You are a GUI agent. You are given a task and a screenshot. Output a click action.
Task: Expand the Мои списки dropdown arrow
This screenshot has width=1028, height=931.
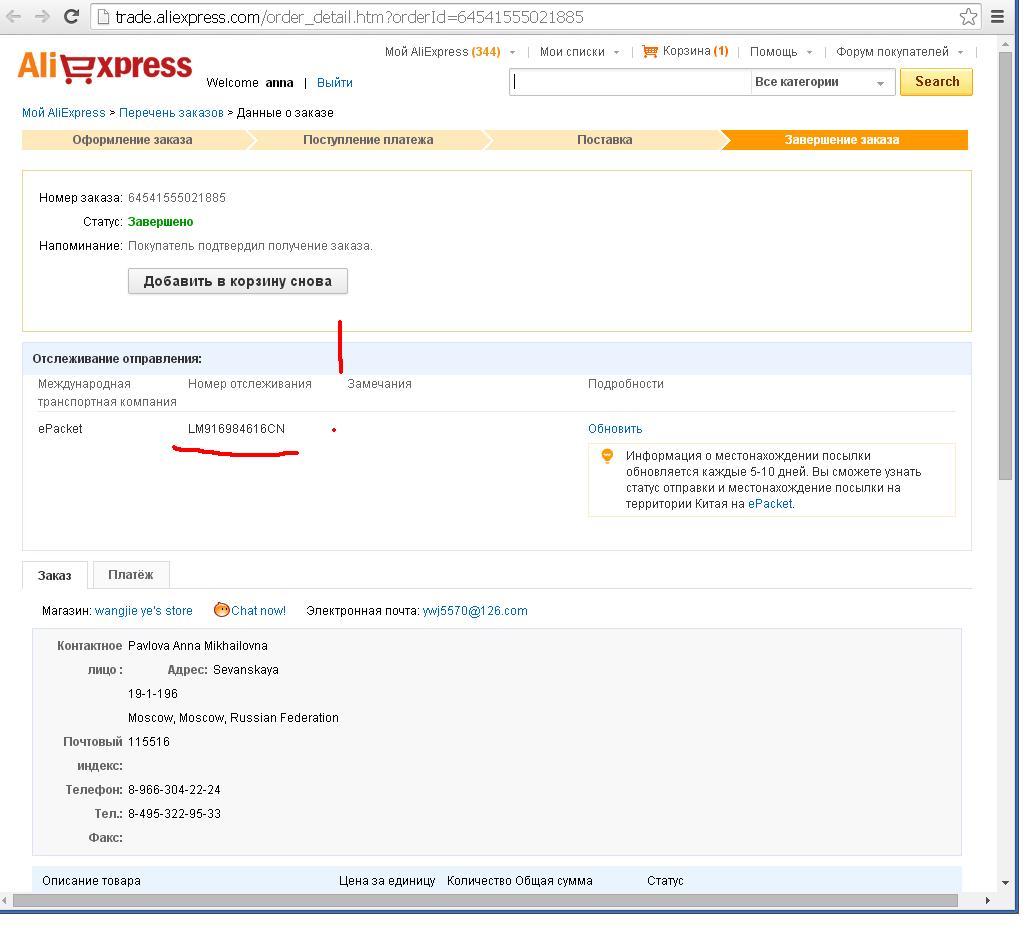[x=616, y=52]
